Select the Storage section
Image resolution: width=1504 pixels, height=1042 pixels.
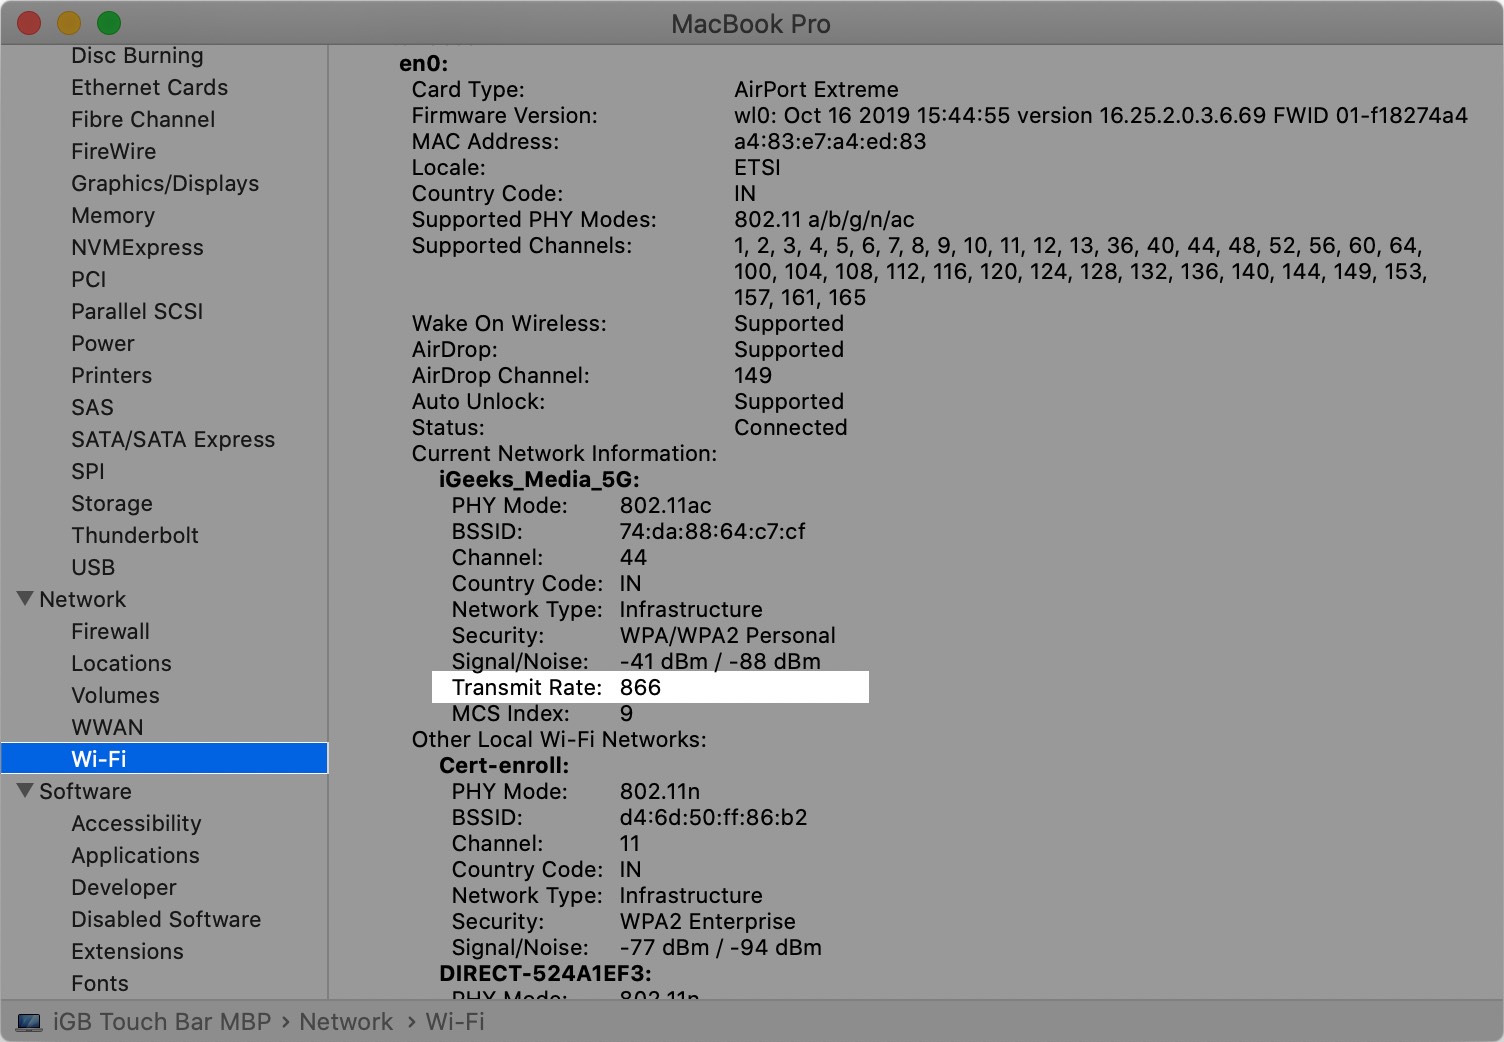click(111, 503)
